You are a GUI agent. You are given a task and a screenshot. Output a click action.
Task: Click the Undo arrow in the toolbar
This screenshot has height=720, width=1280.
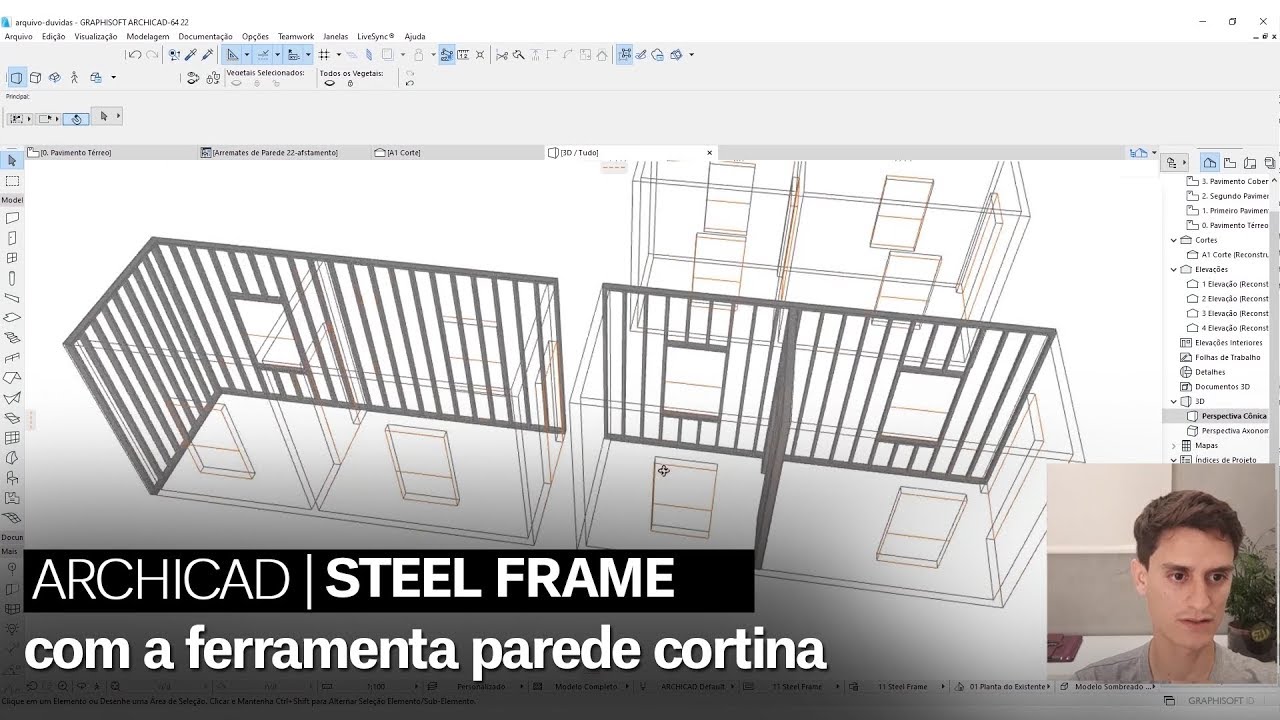[134, 55]
